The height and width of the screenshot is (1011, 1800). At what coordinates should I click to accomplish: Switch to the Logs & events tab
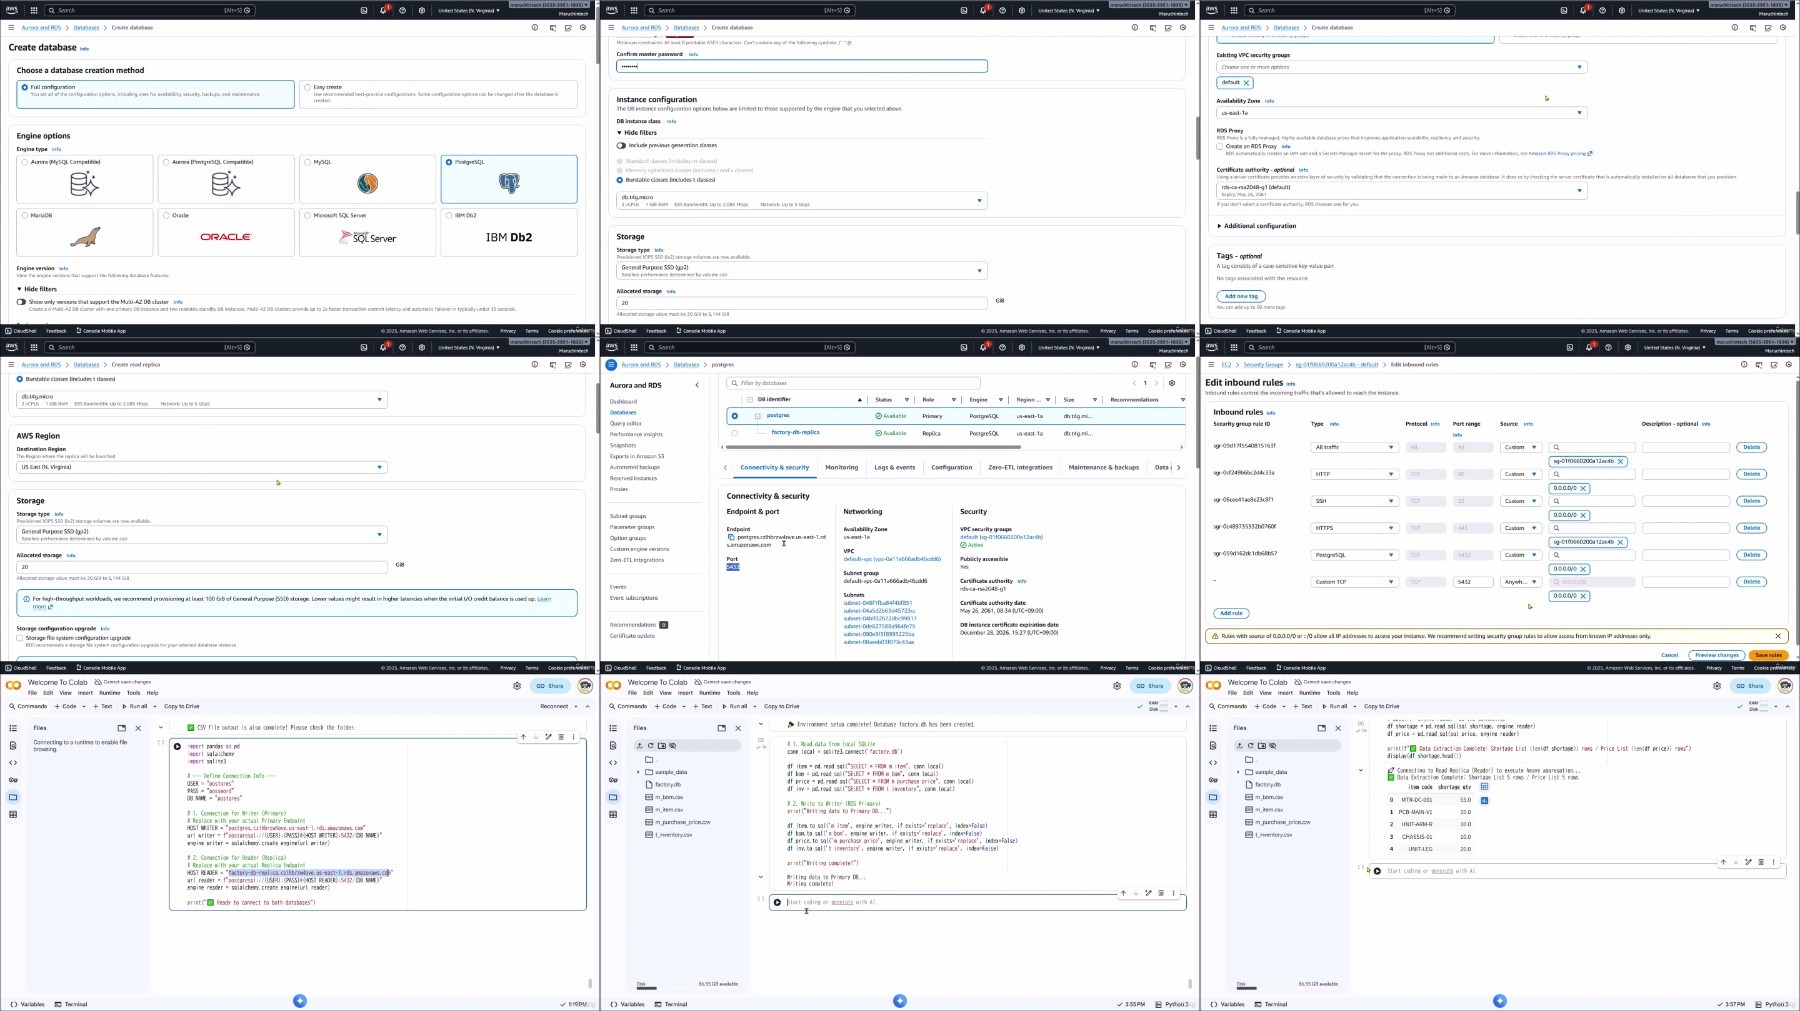[894, 467]
